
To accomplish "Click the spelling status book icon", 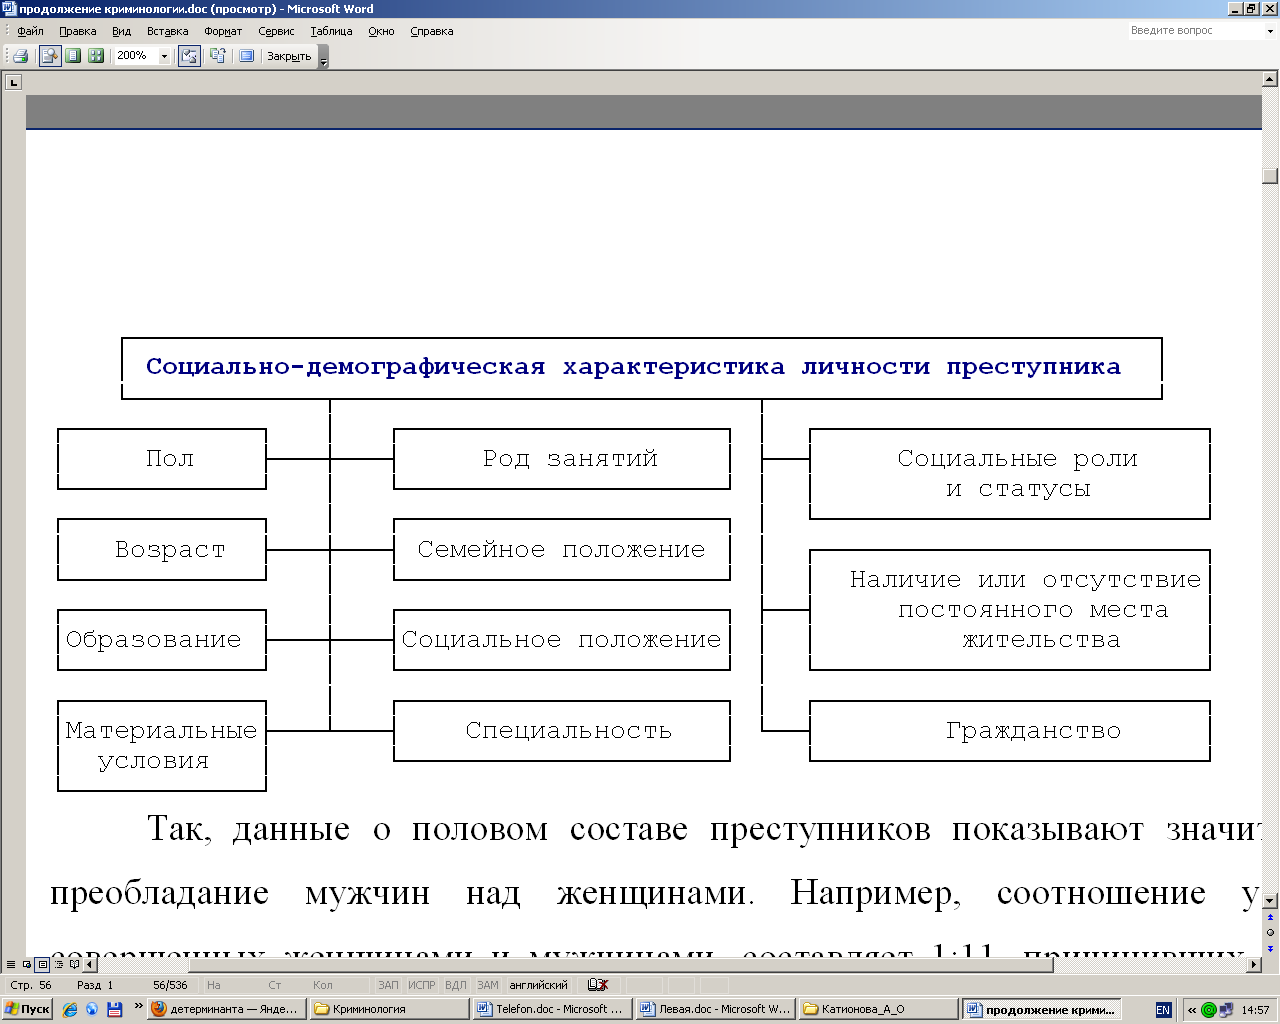I will [x=597, y=985].
